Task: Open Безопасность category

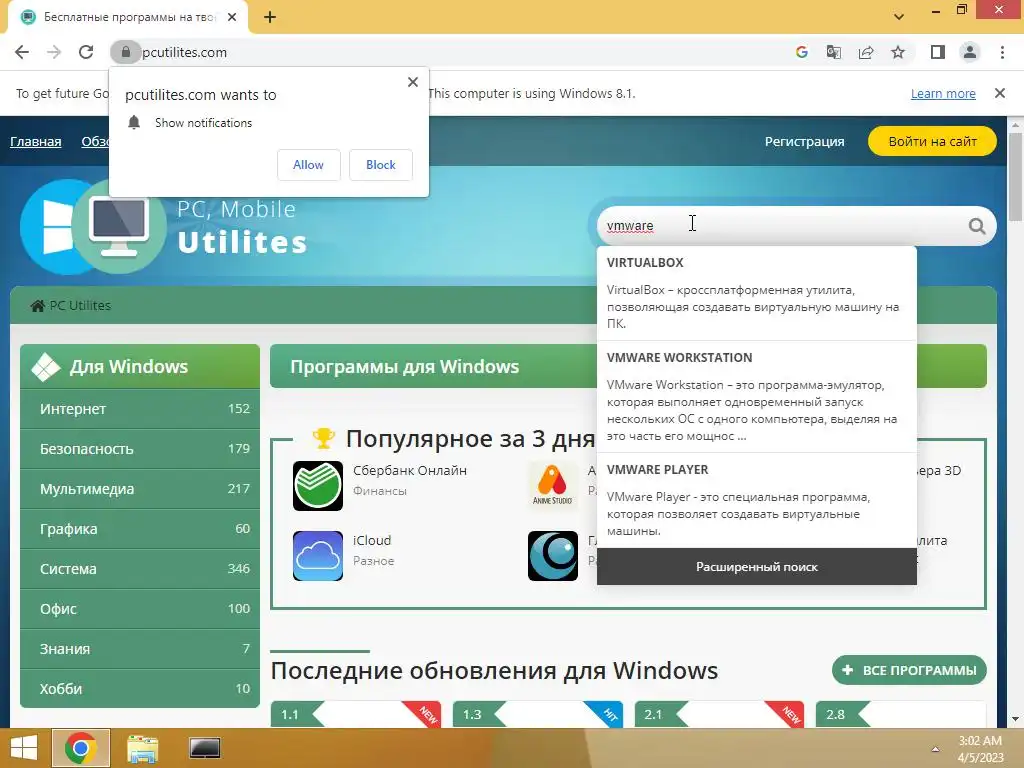Action: 140,449
